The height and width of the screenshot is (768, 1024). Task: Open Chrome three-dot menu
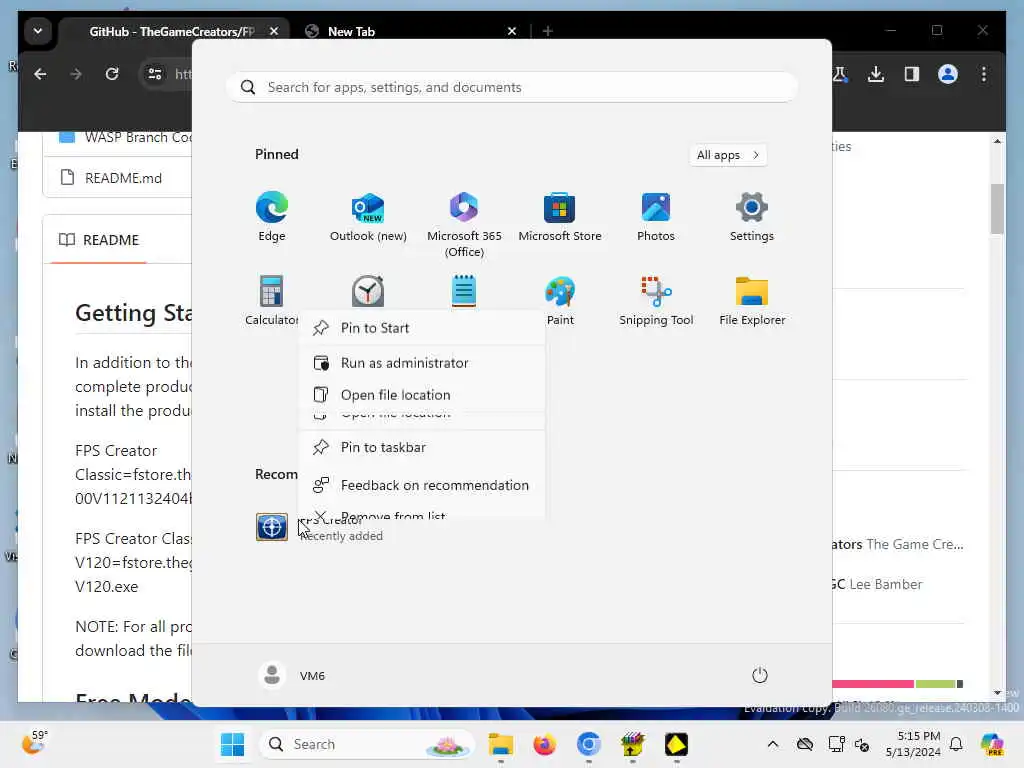point(984,74)
